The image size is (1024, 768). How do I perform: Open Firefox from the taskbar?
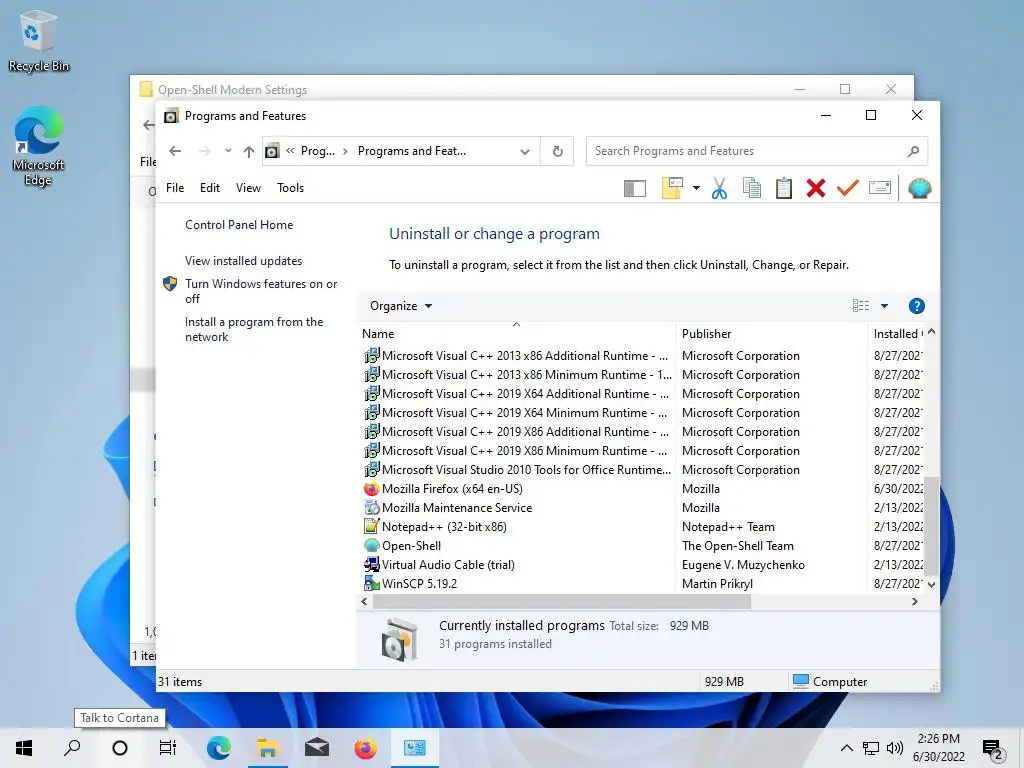coord(366,748)
